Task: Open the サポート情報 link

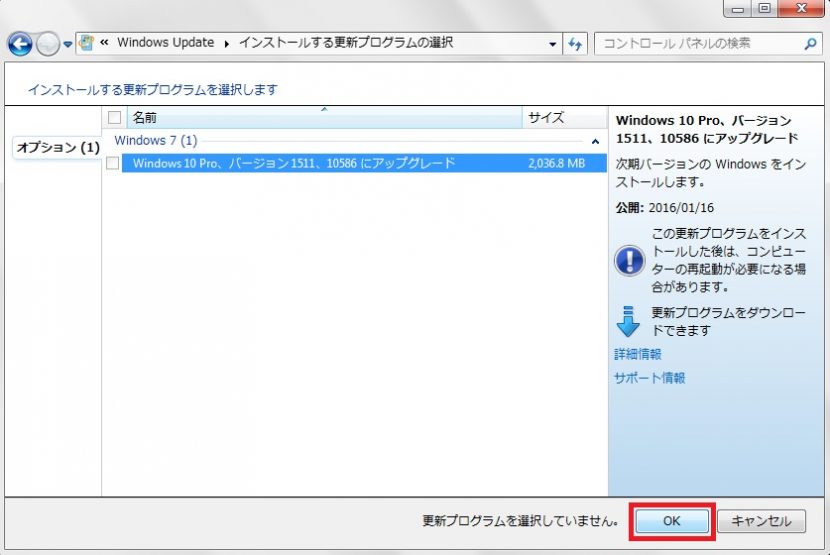Action: pos(649,378)
